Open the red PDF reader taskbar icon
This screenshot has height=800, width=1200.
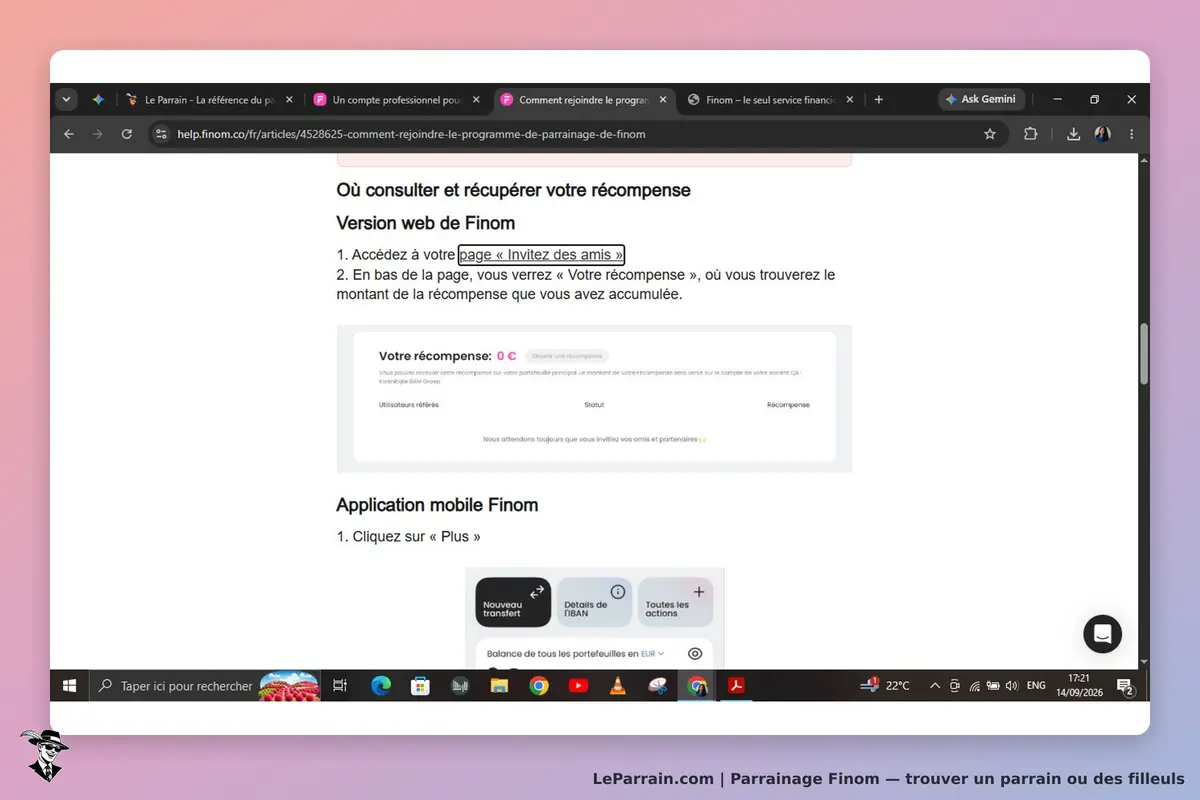pos(737,686)
